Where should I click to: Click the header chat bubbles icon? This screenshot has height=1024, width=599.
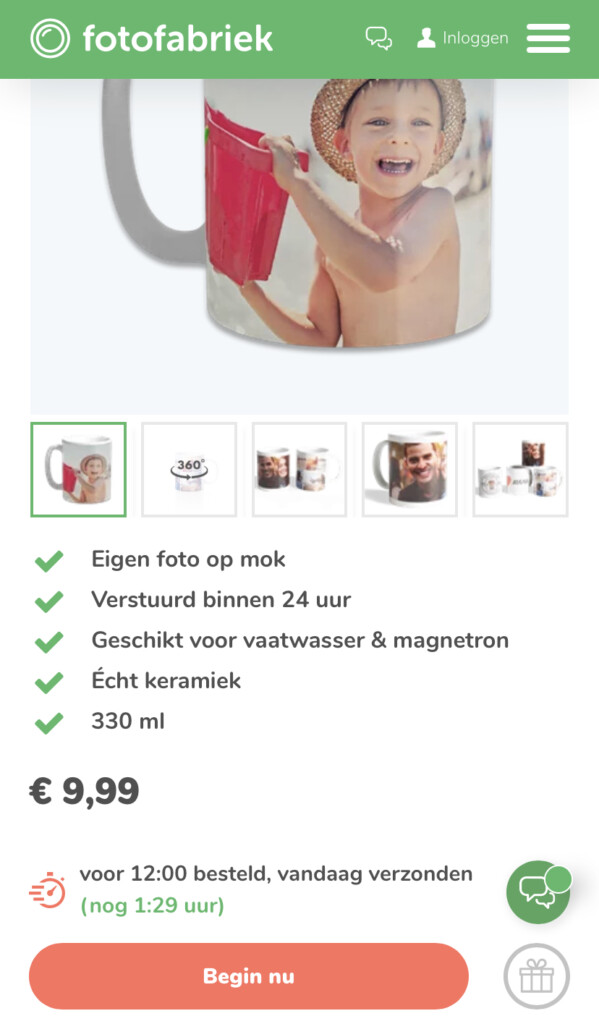click(379, 38)
